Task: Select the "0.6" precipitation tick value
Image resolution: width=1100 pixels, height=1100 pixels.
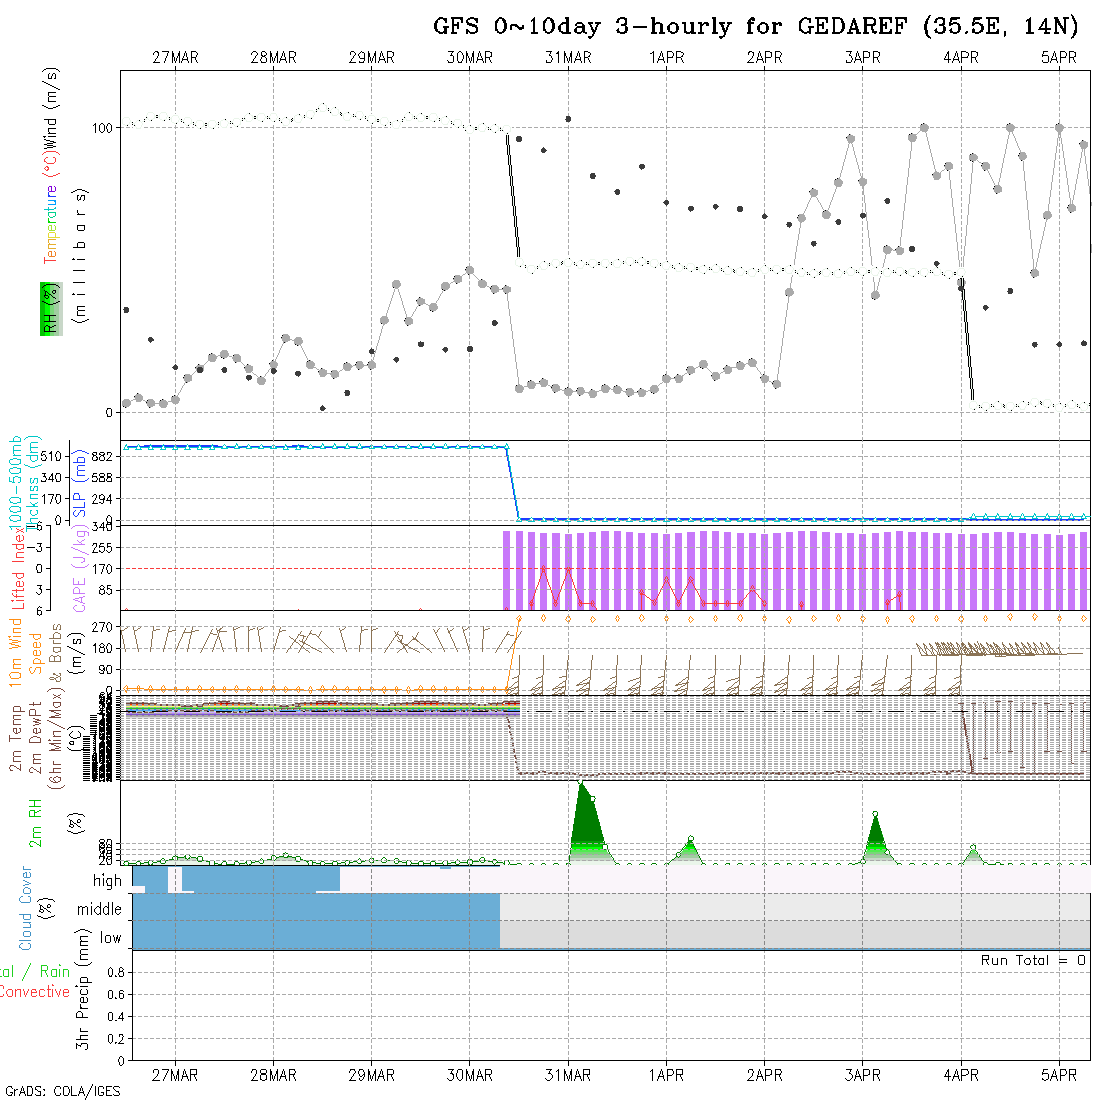Action: (116, 995)
